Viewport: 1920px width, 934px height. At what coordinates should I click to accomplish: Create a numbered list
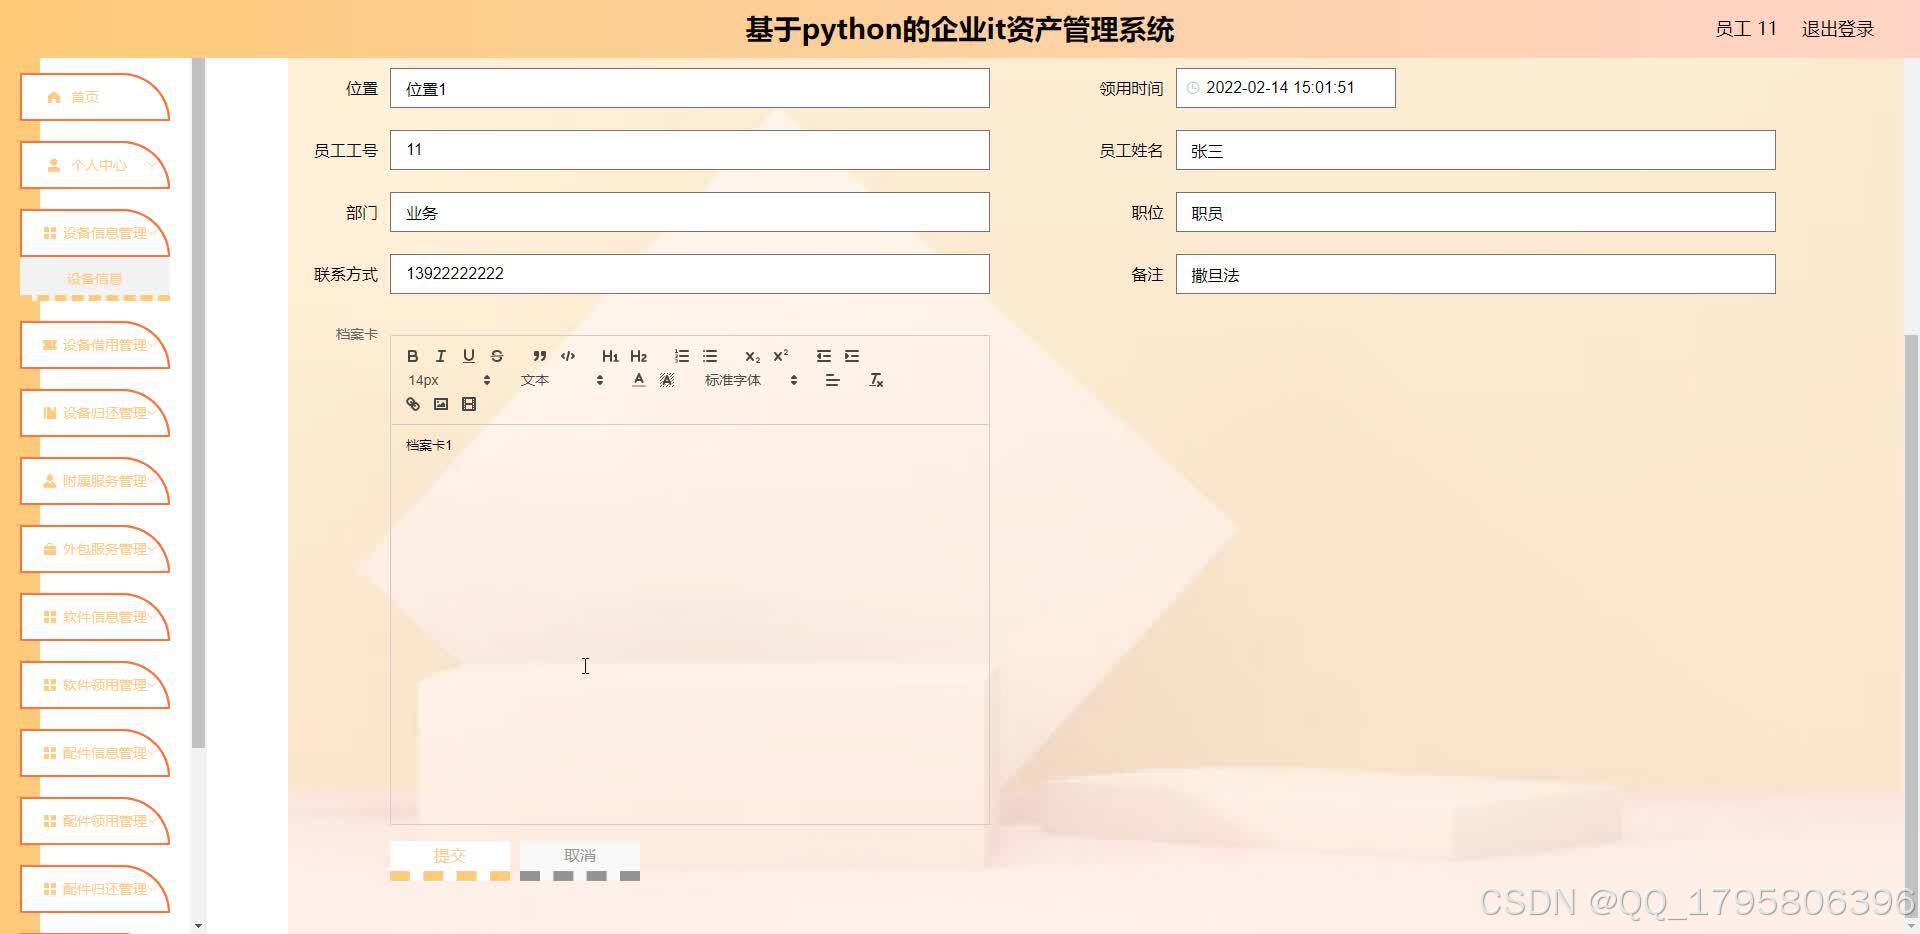(x=682, y=356)
